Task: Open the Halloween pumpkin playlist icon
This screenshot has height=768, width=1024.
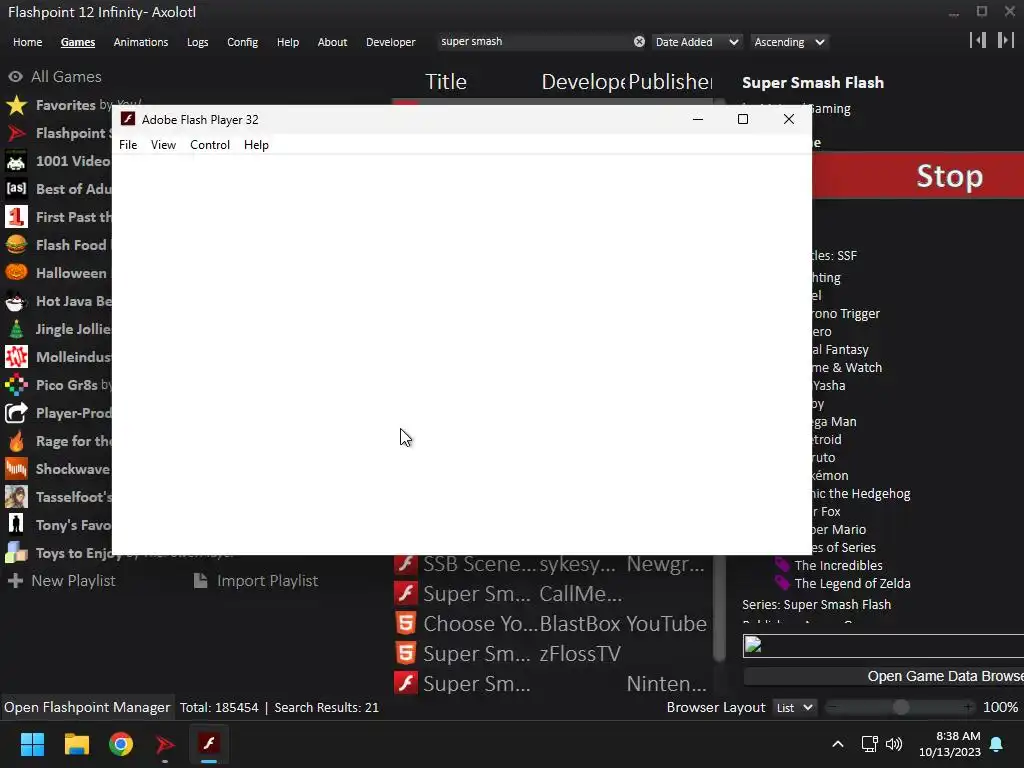Action: pos(16,273)
